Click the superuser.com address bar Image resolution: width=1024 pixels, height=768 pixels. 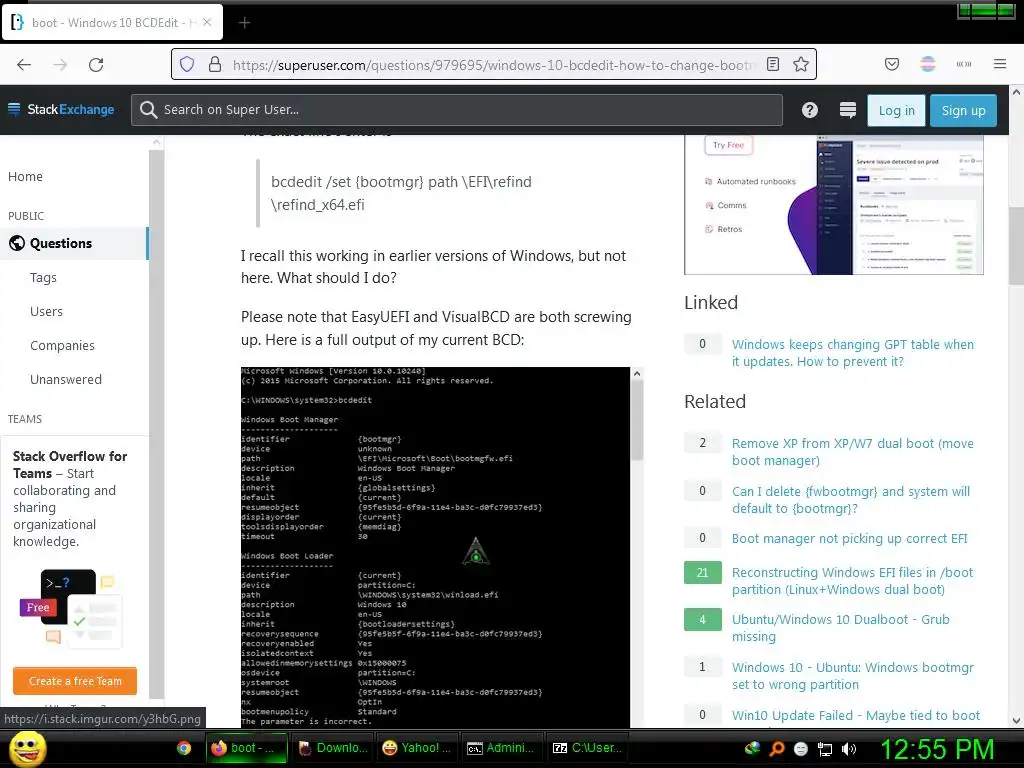[x=494, y=65]
